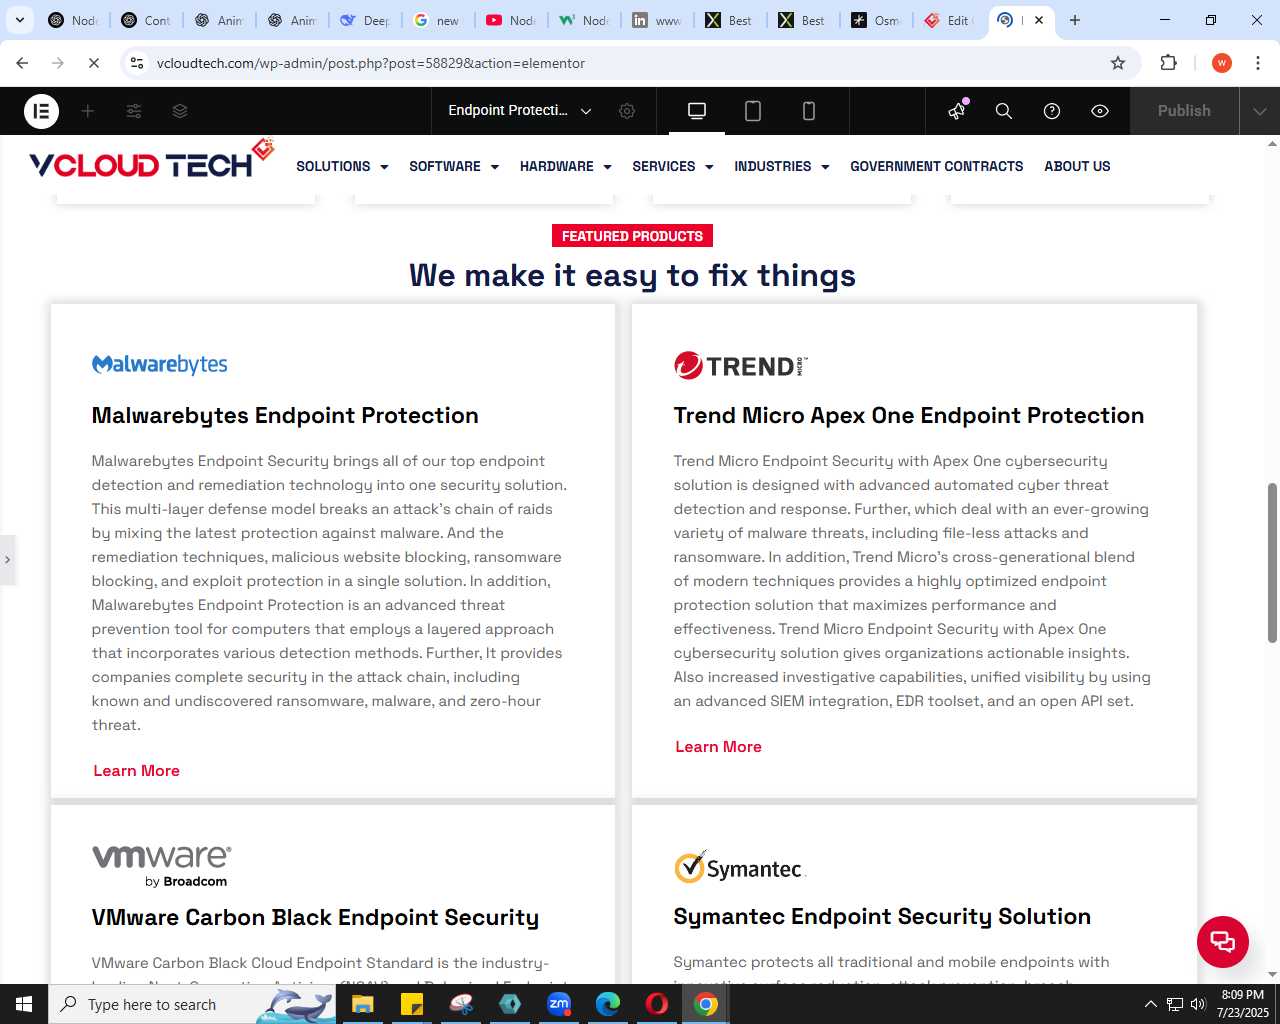Bookmark this page with star icon

(1118, 63)
